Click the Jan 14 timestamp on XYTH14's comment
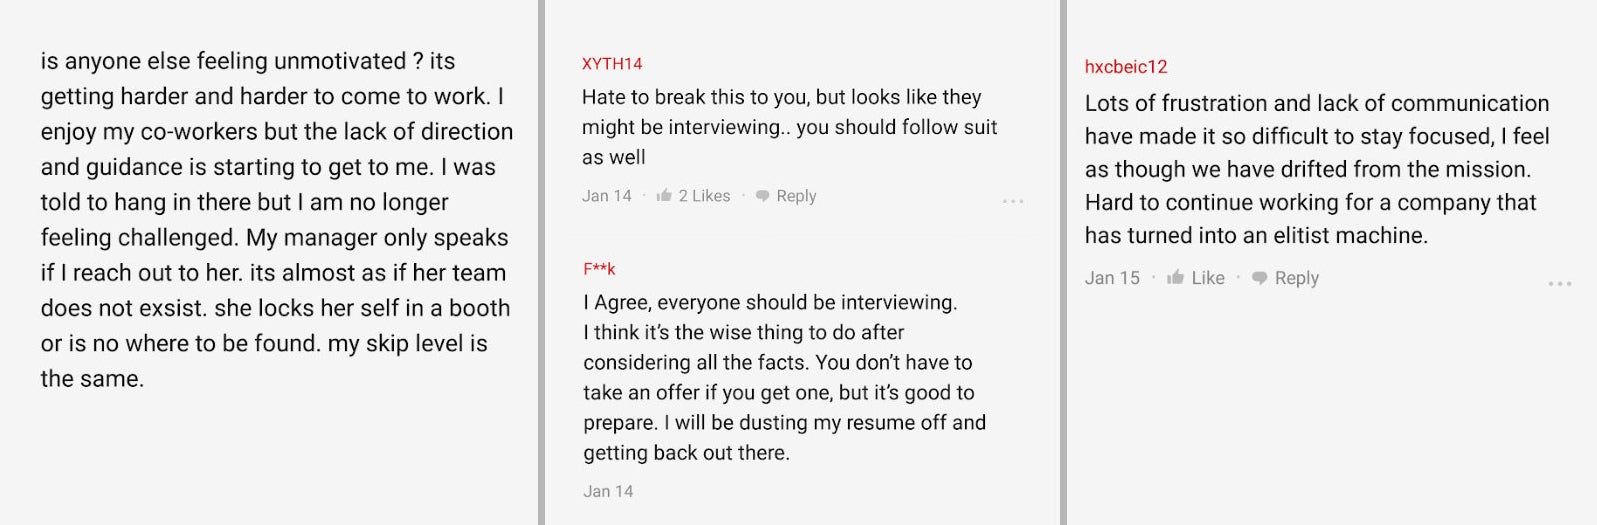 coord(607,196)
